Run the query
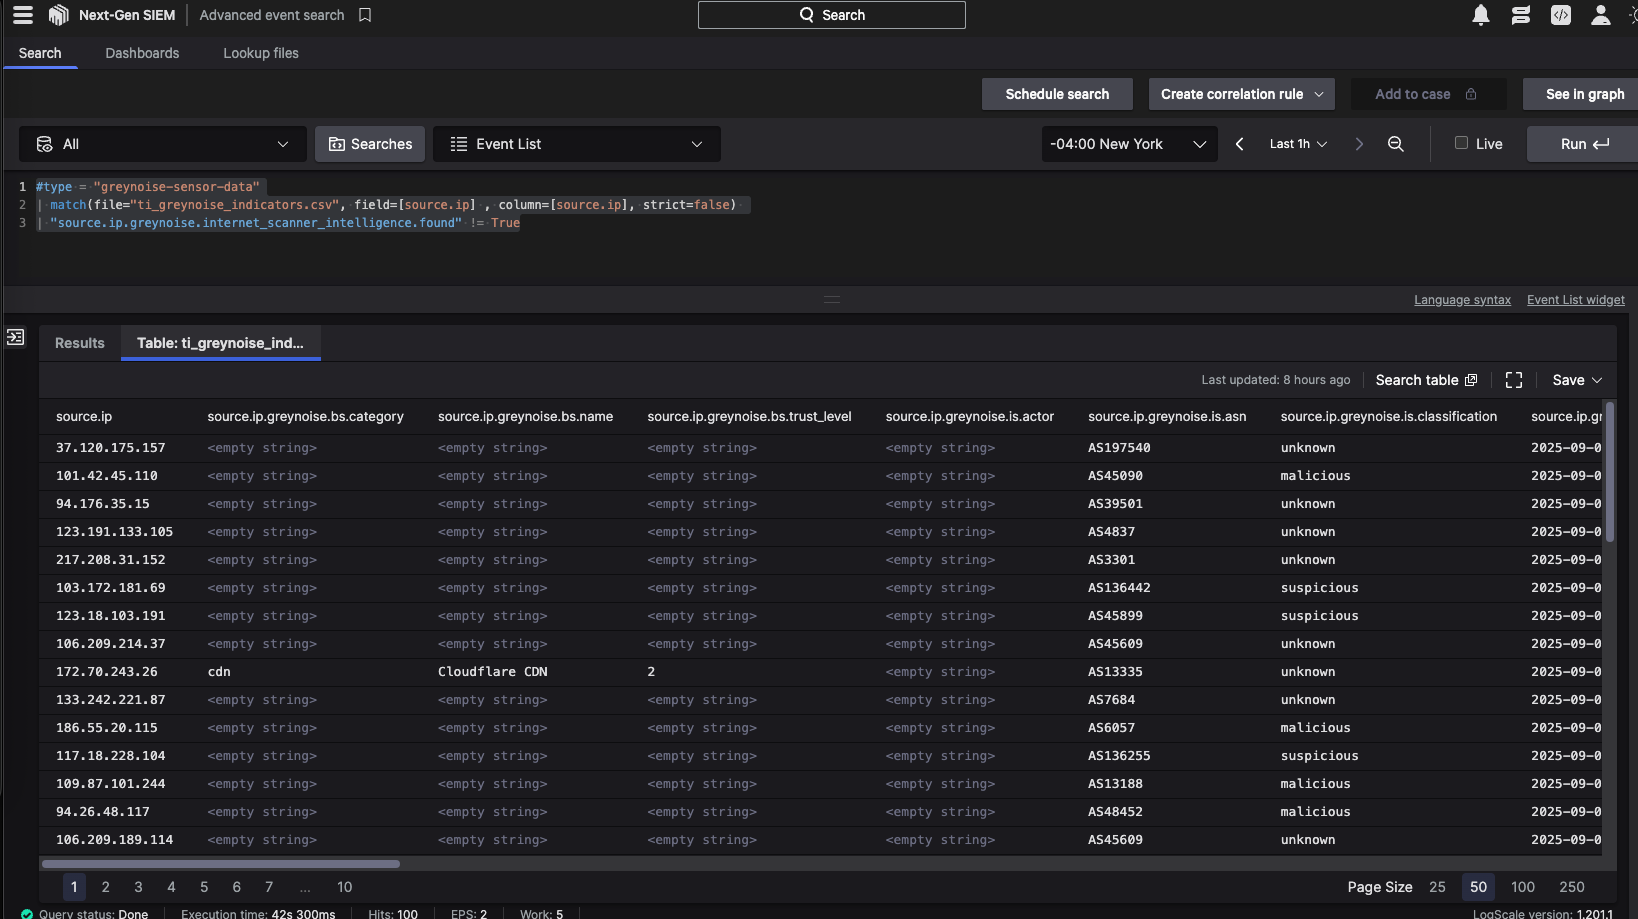Viewport: 1638px width, 919px height. click(x=1584, y=144)
